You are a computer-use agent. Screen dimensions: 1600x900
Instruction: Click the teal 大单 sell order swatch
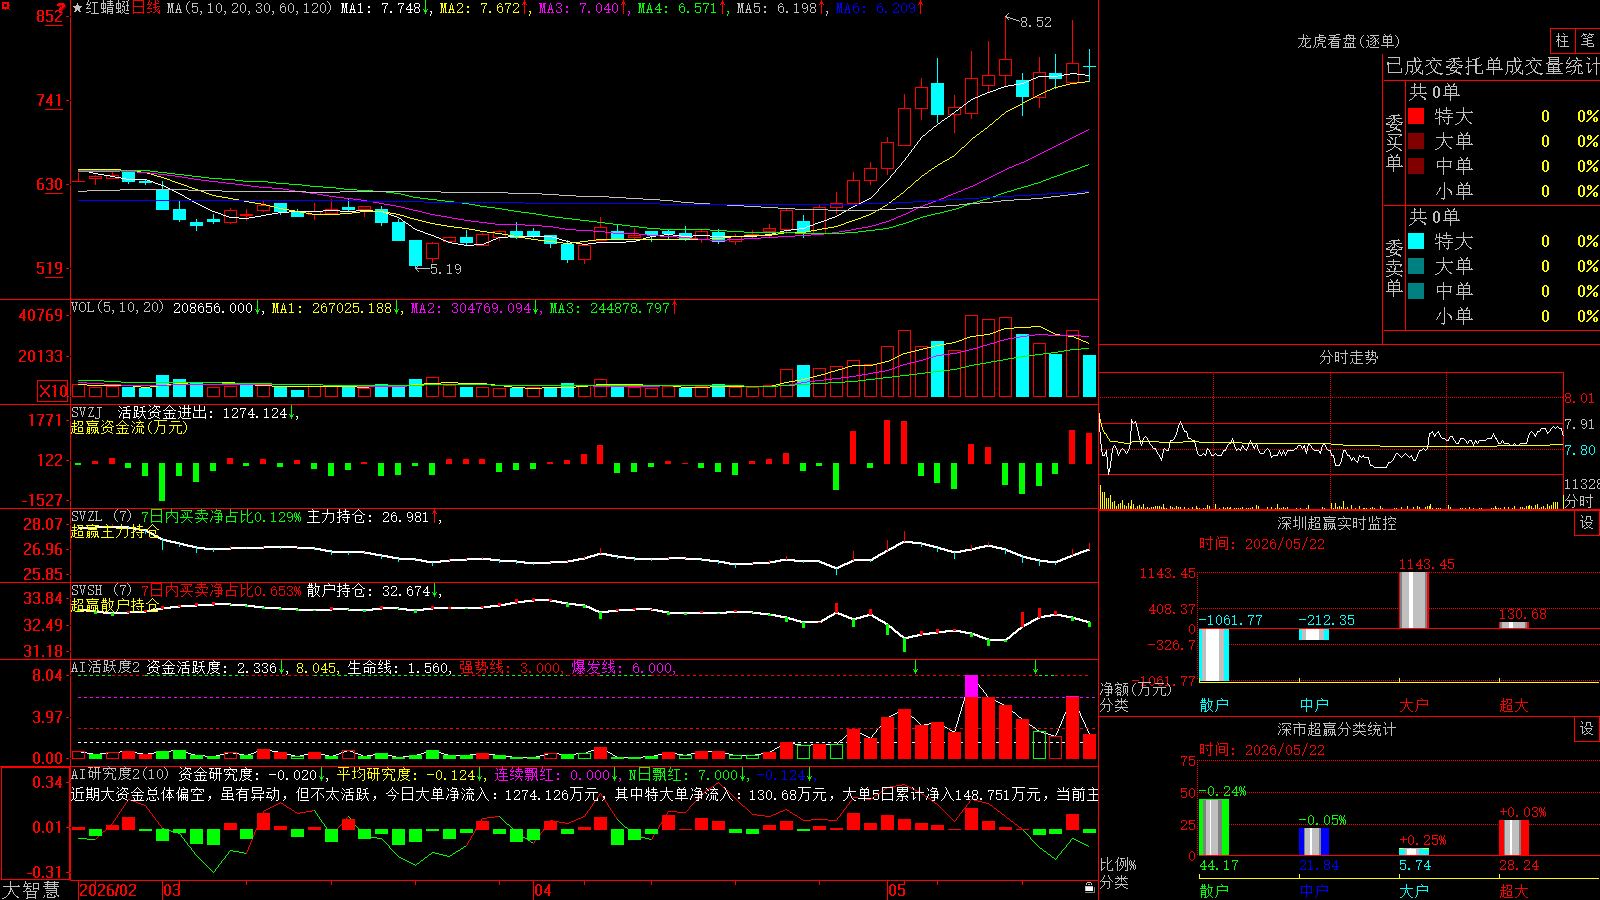click(1416, 266)
